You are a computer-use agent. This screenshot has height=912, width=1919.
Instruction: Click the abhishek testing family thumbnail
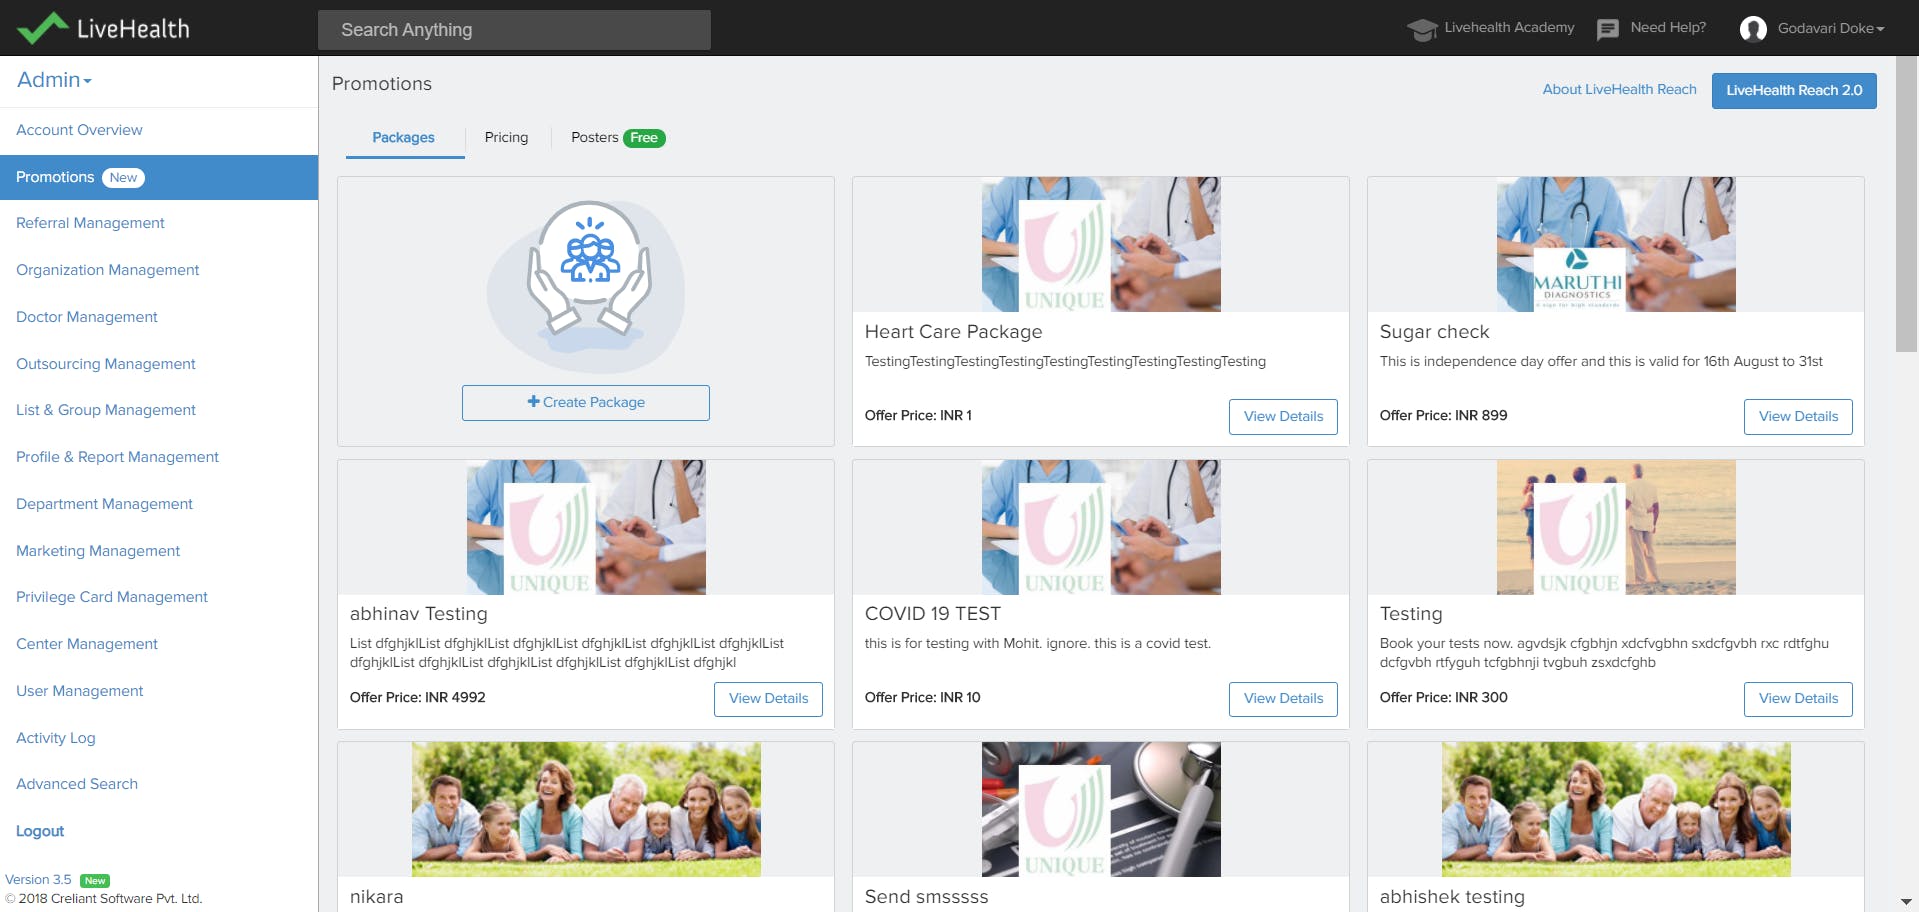point(1616,809)
